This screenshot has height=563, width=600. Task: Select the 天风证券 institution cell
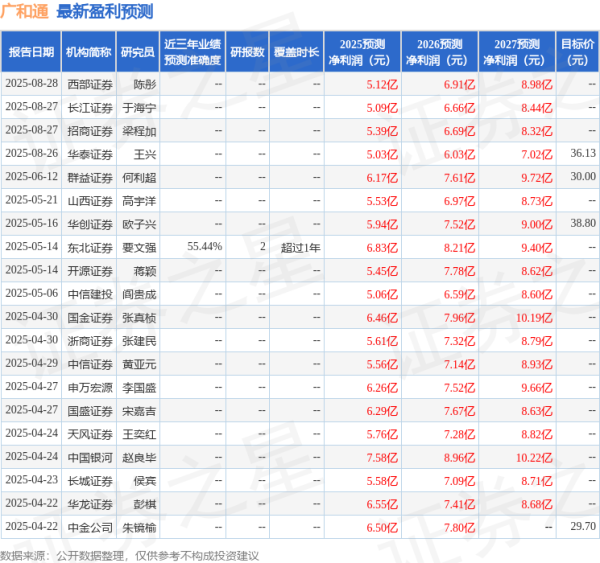coord(90,434)
